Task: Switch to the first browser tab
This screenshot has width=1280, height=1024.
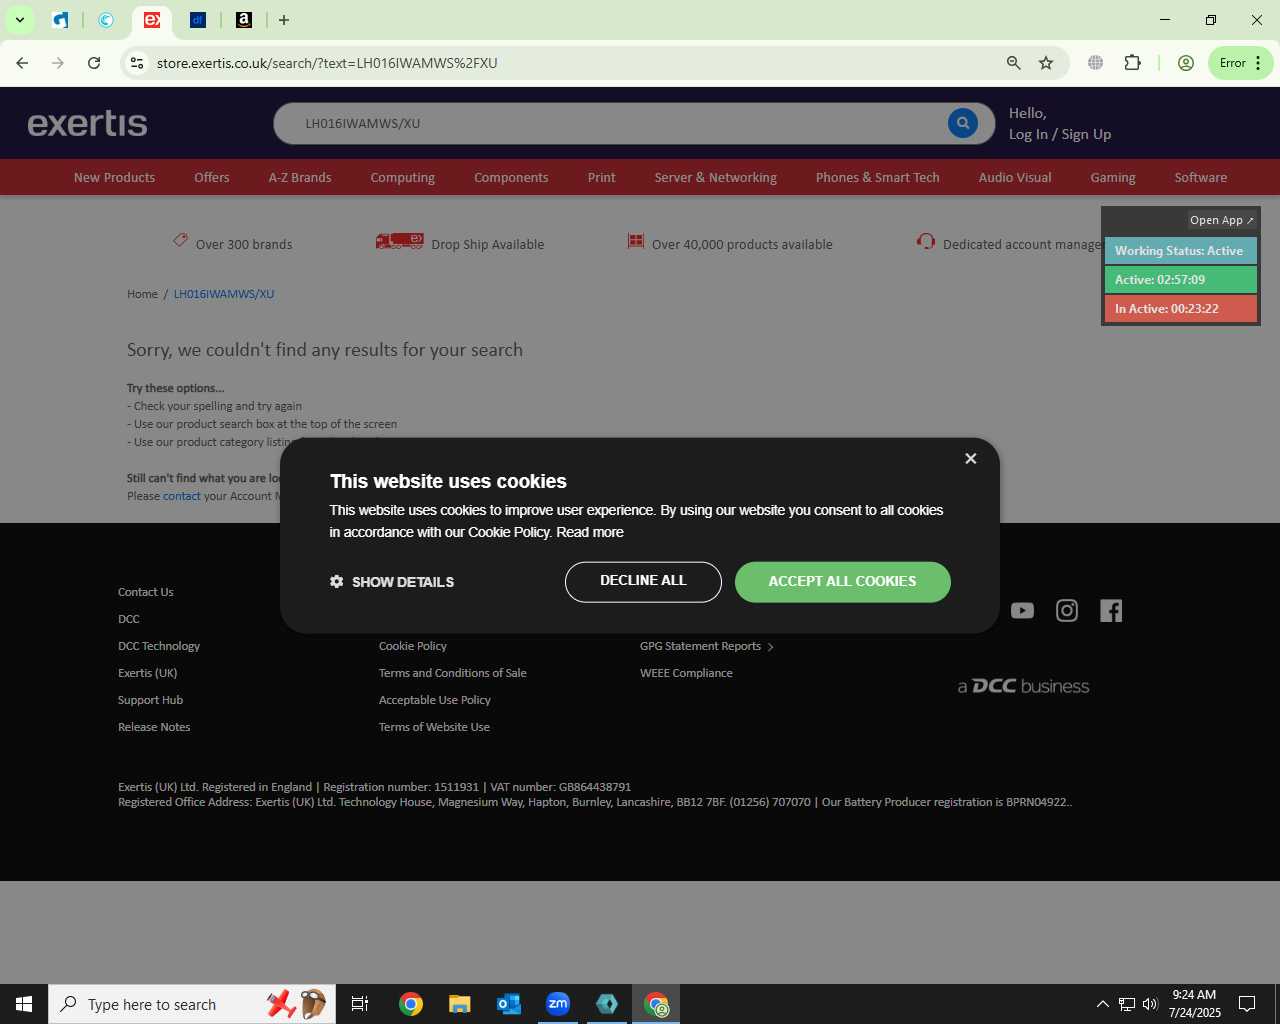Action: [61, 20]
